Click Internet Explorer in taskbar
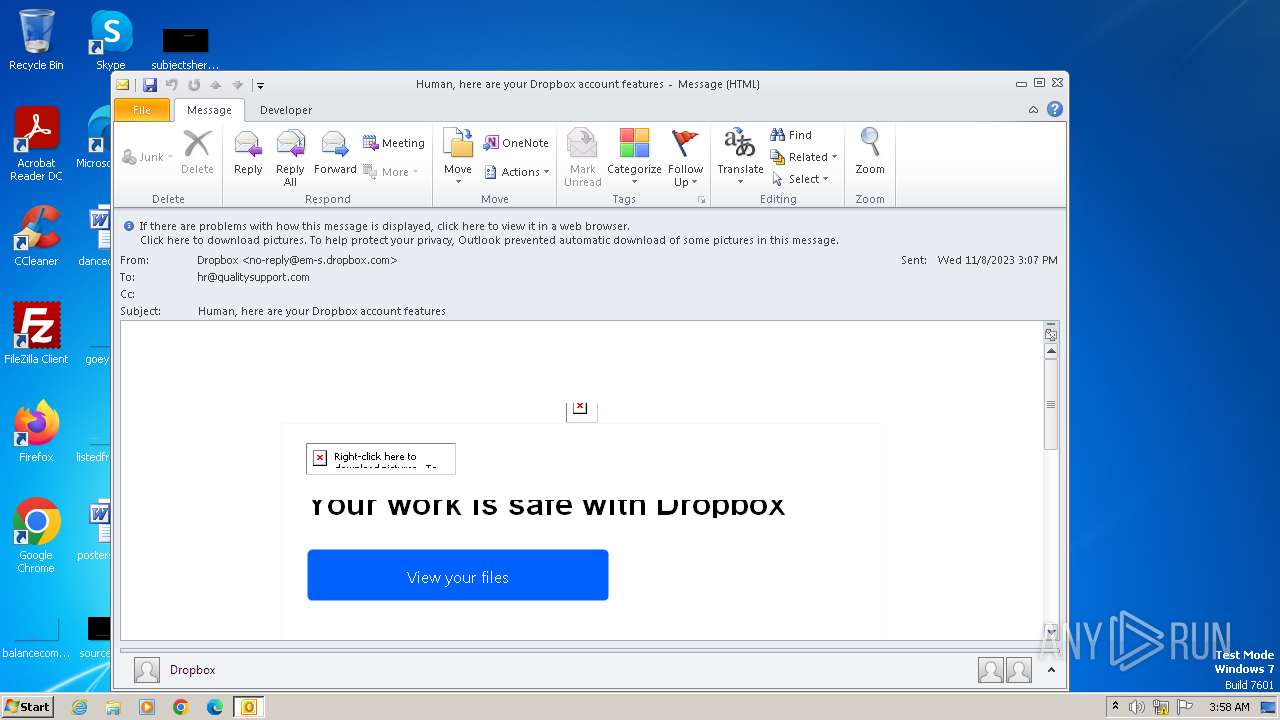This screenshot has width=1280, height=720. pyautogui.click(x=79, y=707)
